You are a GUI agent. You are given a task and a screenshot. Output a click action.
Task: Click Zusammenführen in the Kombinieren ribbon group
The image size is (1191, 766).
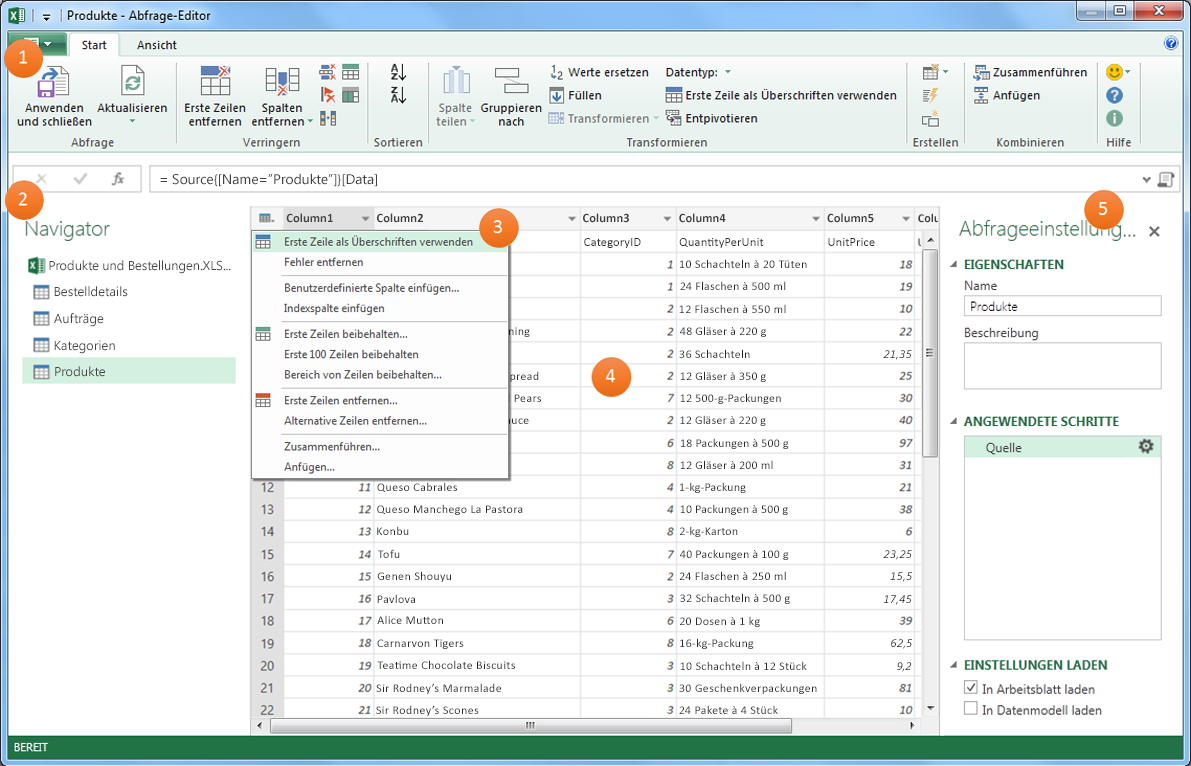(1031, 72)
